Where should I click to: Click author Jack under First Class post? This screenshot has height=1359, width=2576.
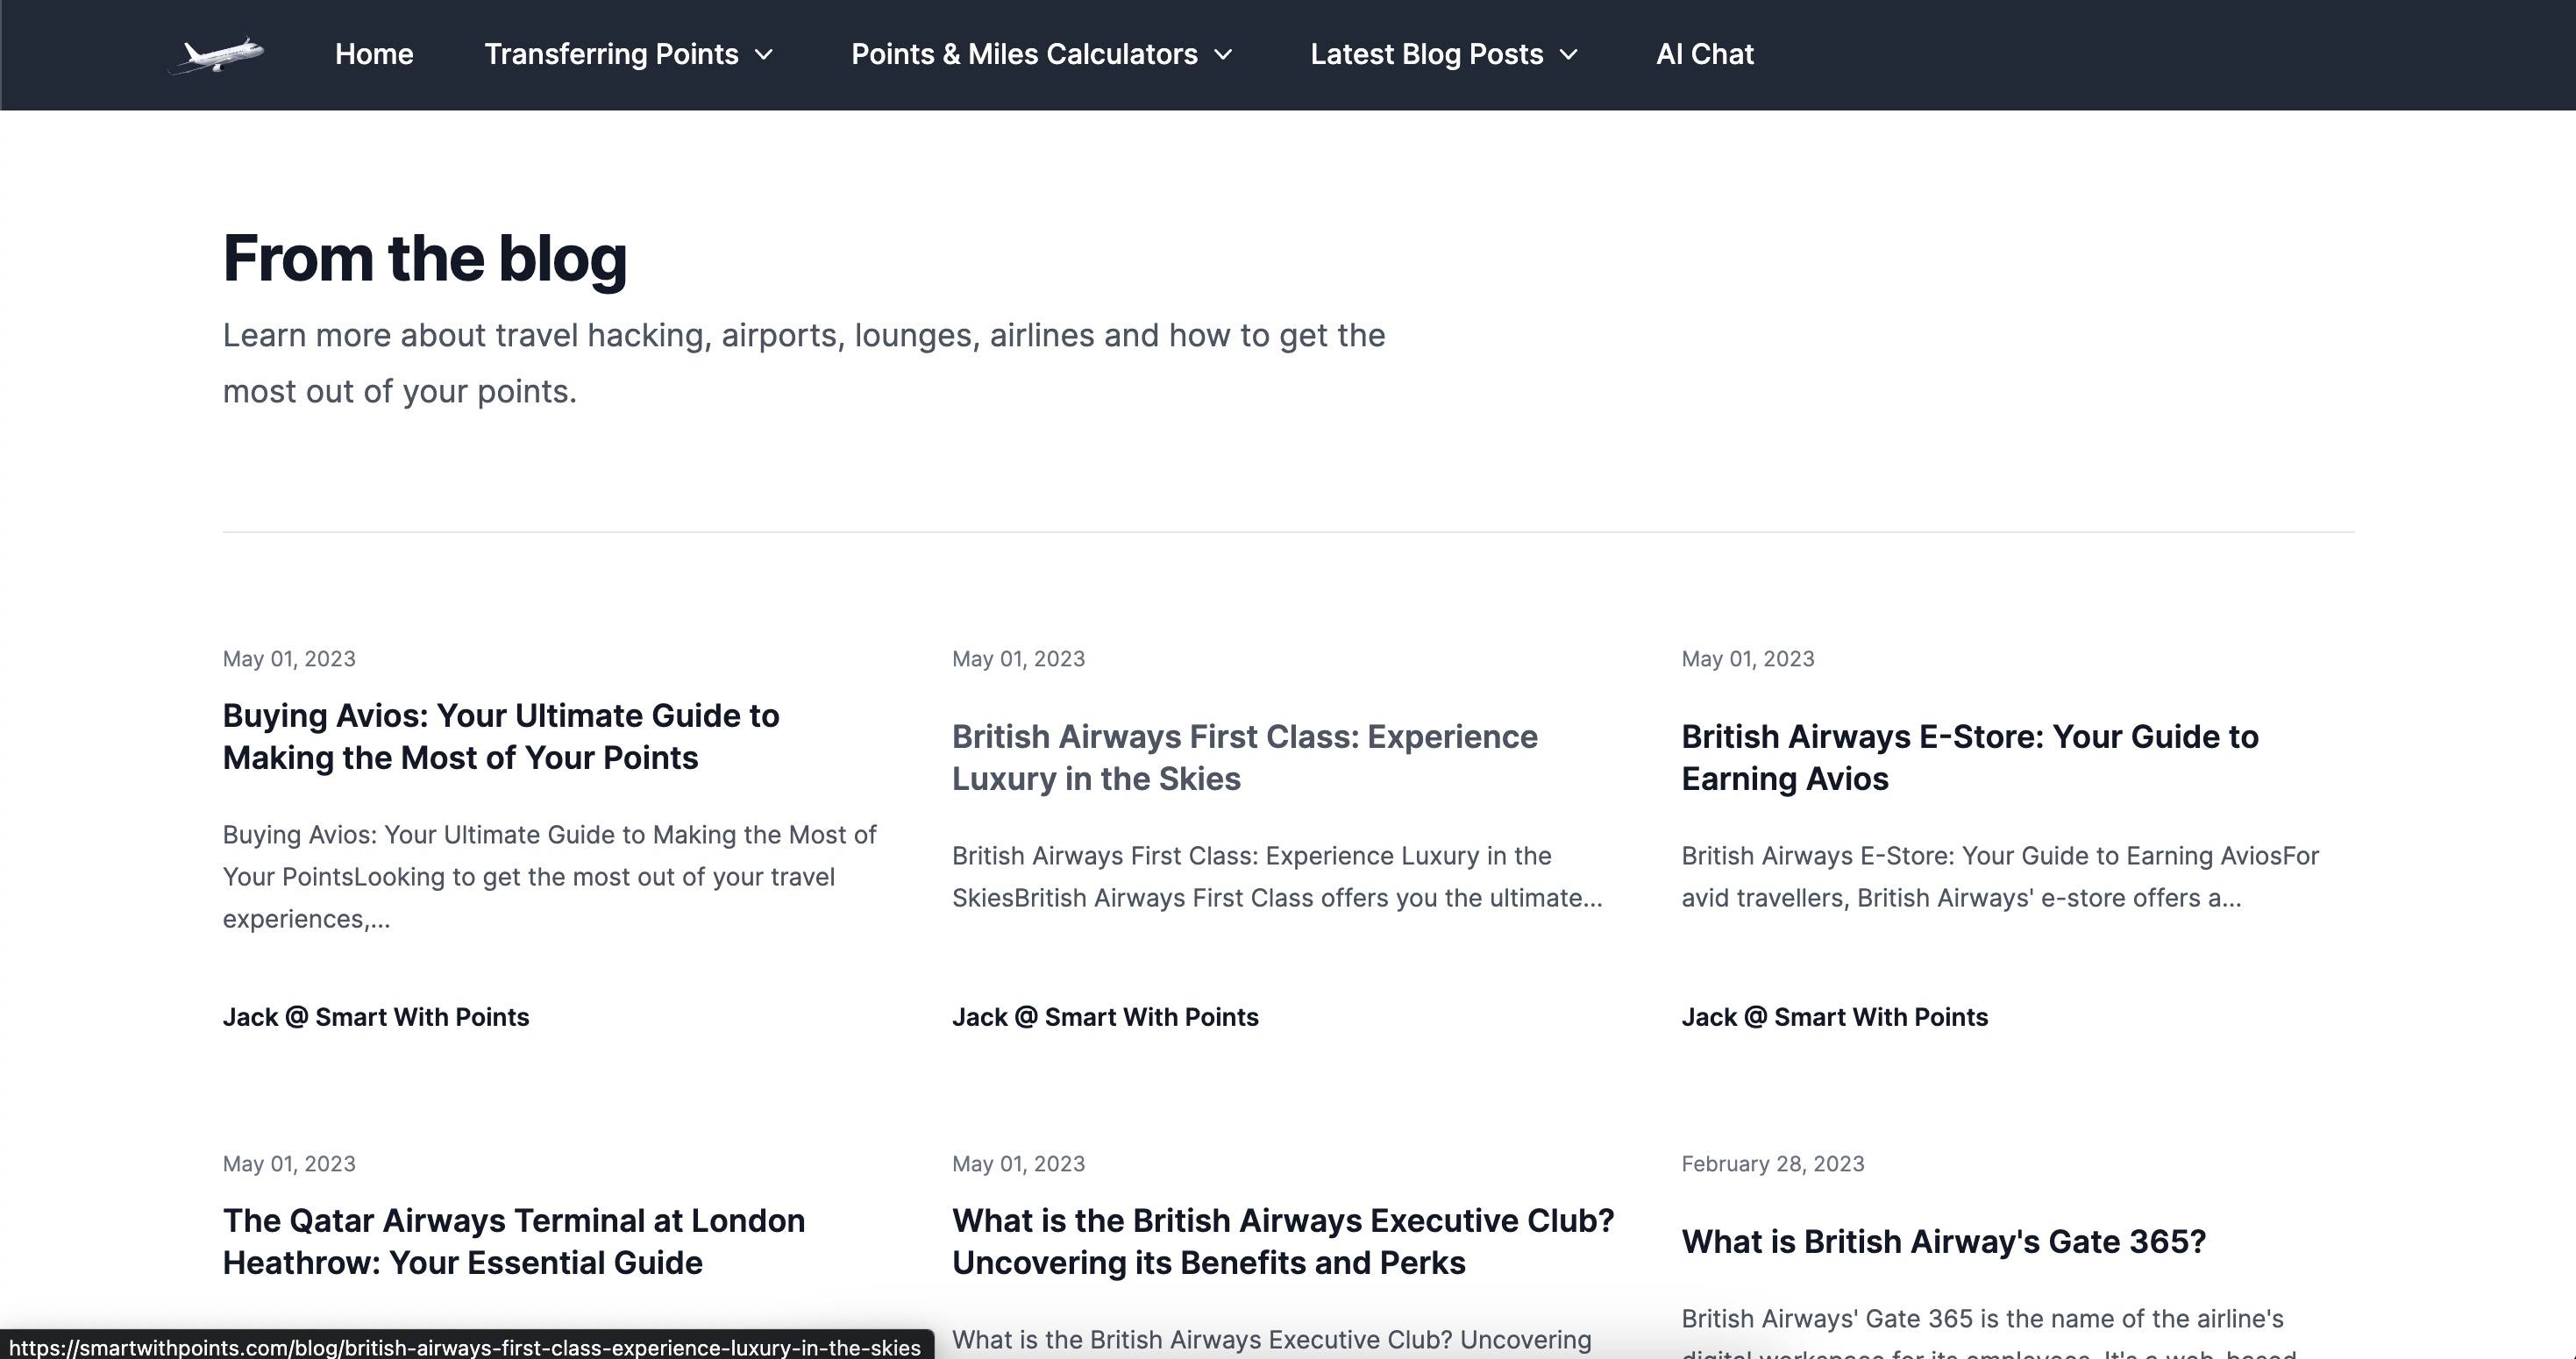pyautogui.click(x=1105, y=1017)
